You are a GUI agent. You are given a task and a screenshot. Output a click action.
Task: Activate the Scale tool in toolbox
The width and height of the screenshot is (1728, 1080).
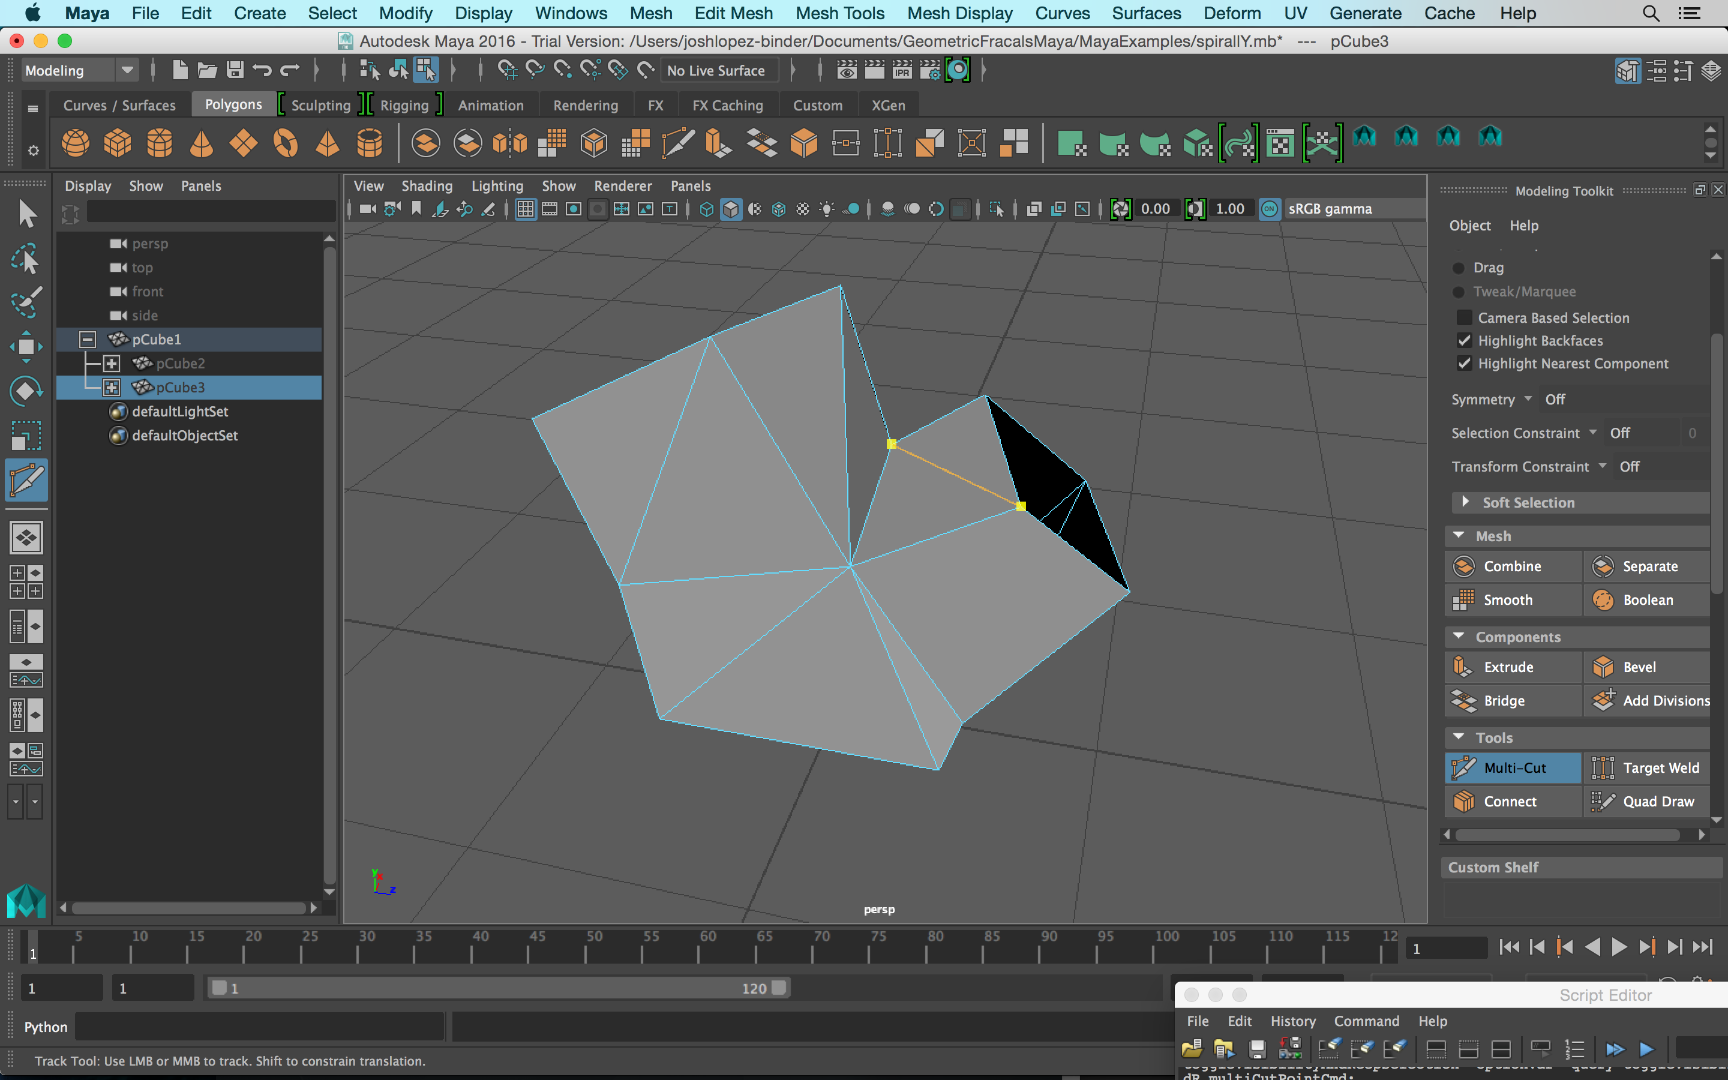click(26, 436)
